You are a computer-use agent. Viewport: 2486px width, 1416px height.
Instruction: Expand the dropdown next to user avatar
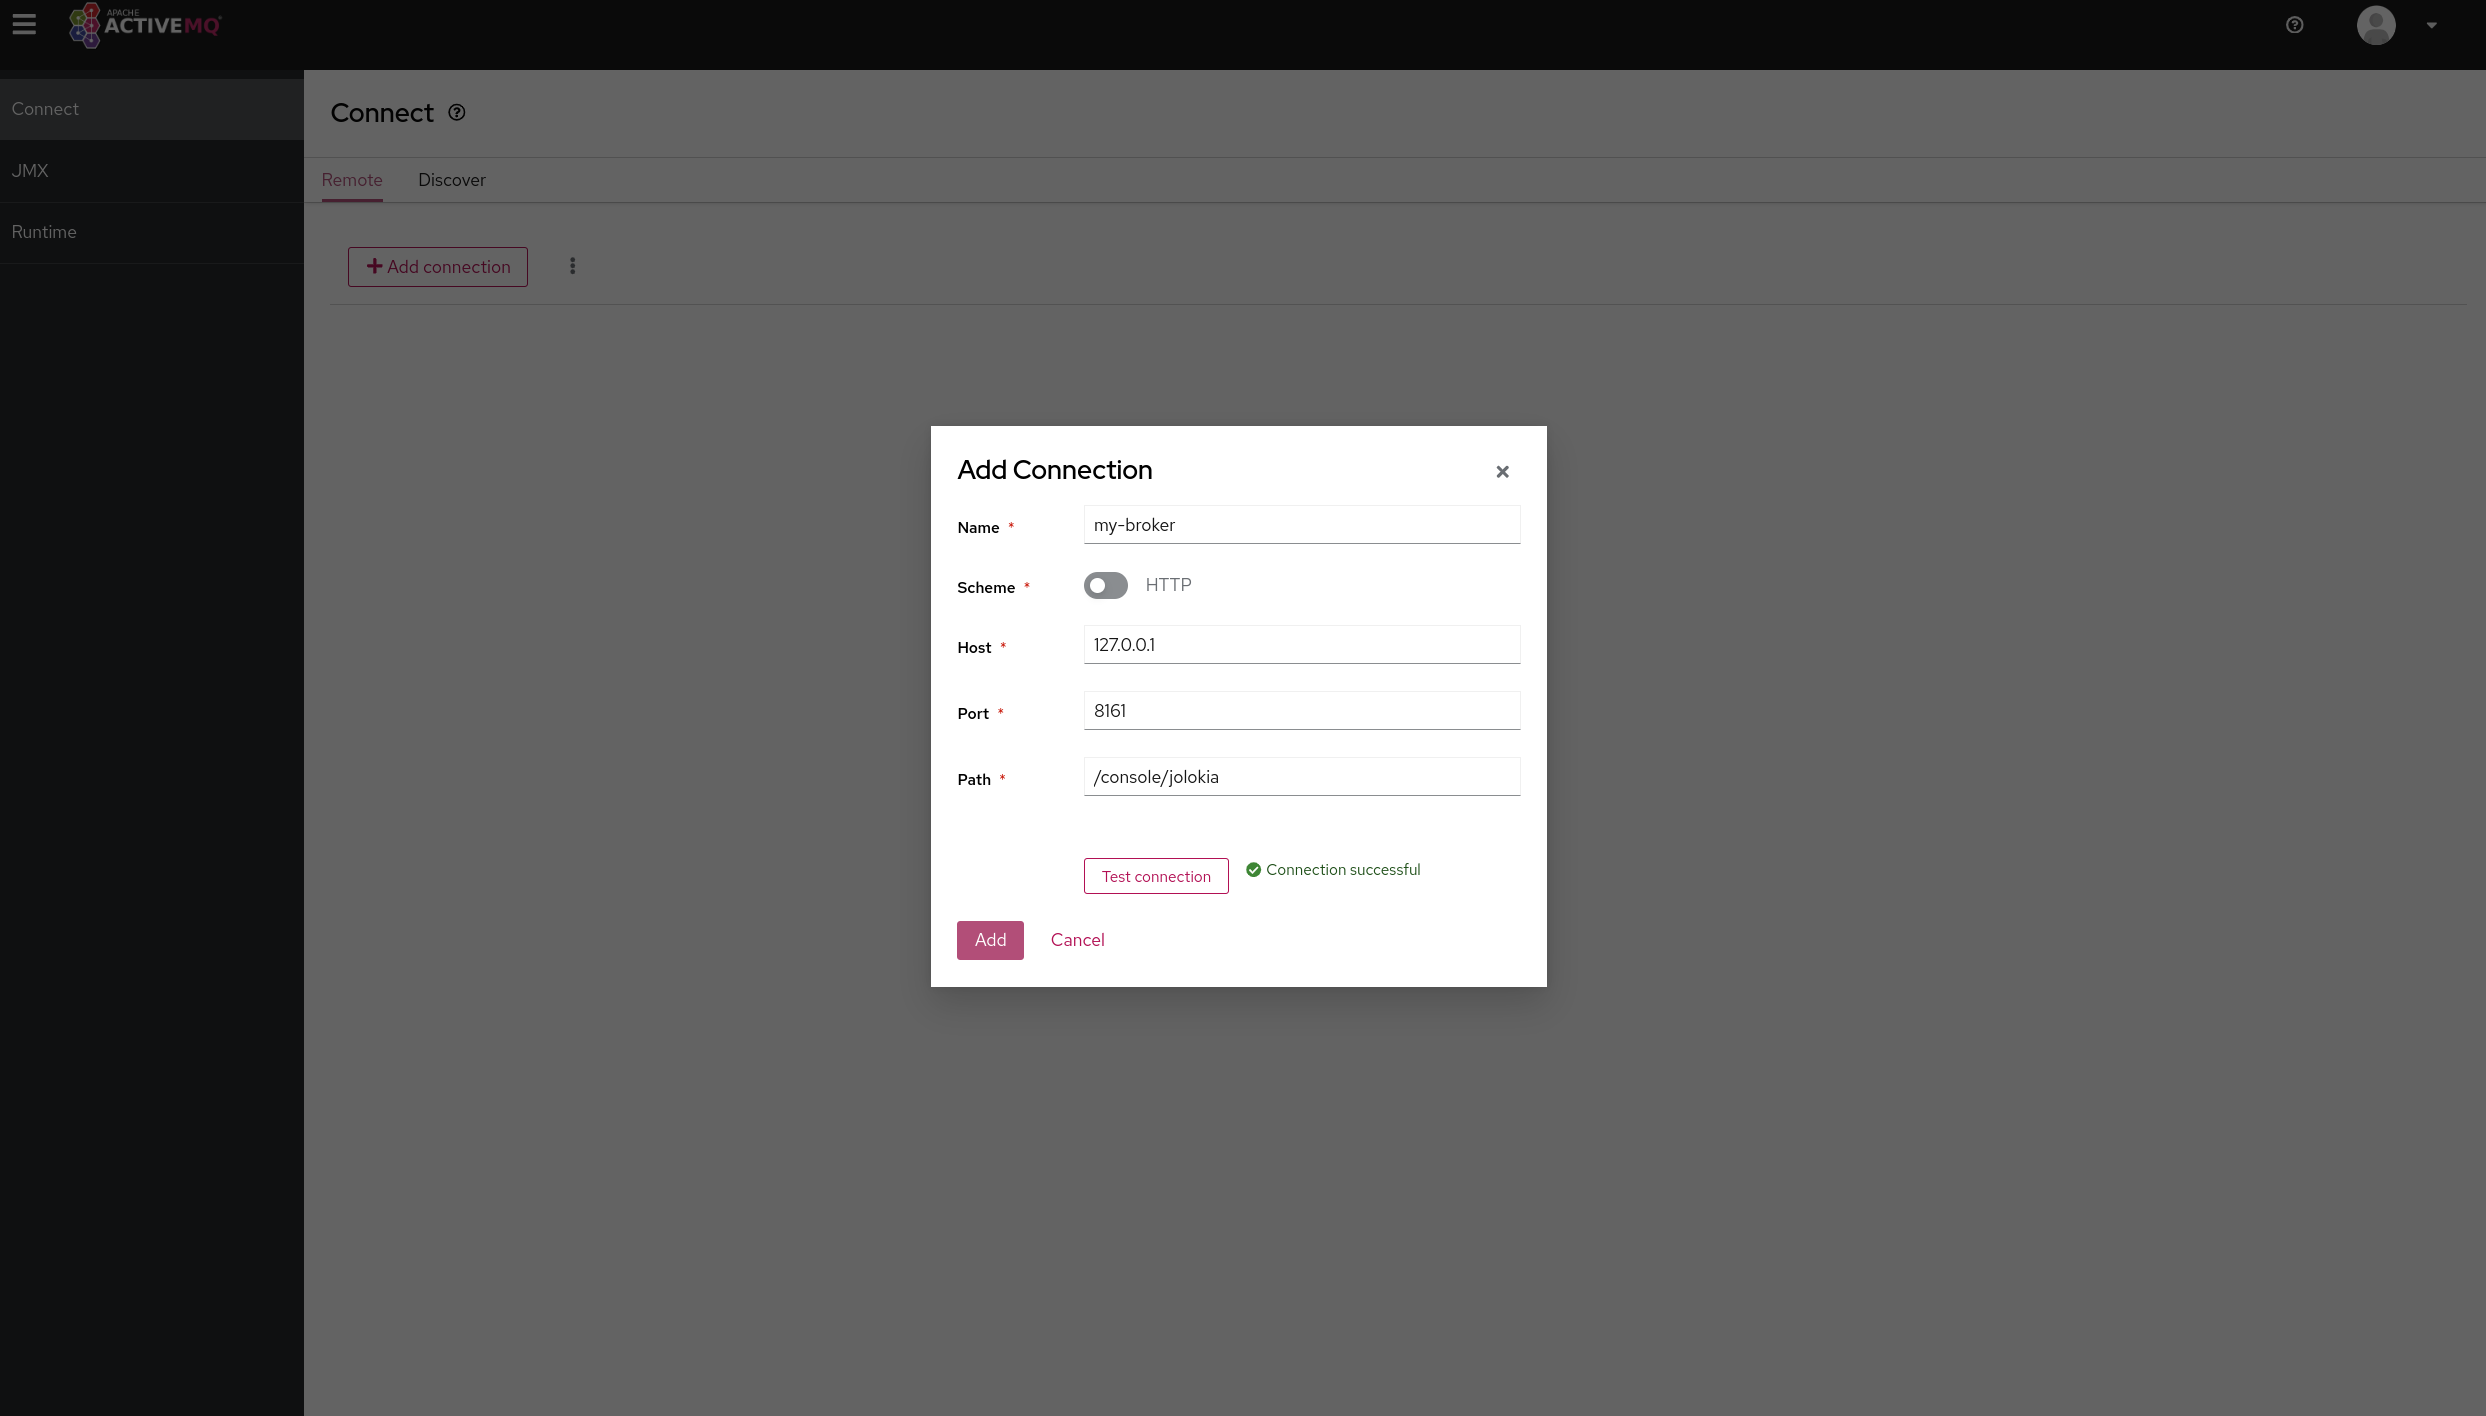[x=2433, y=26]
